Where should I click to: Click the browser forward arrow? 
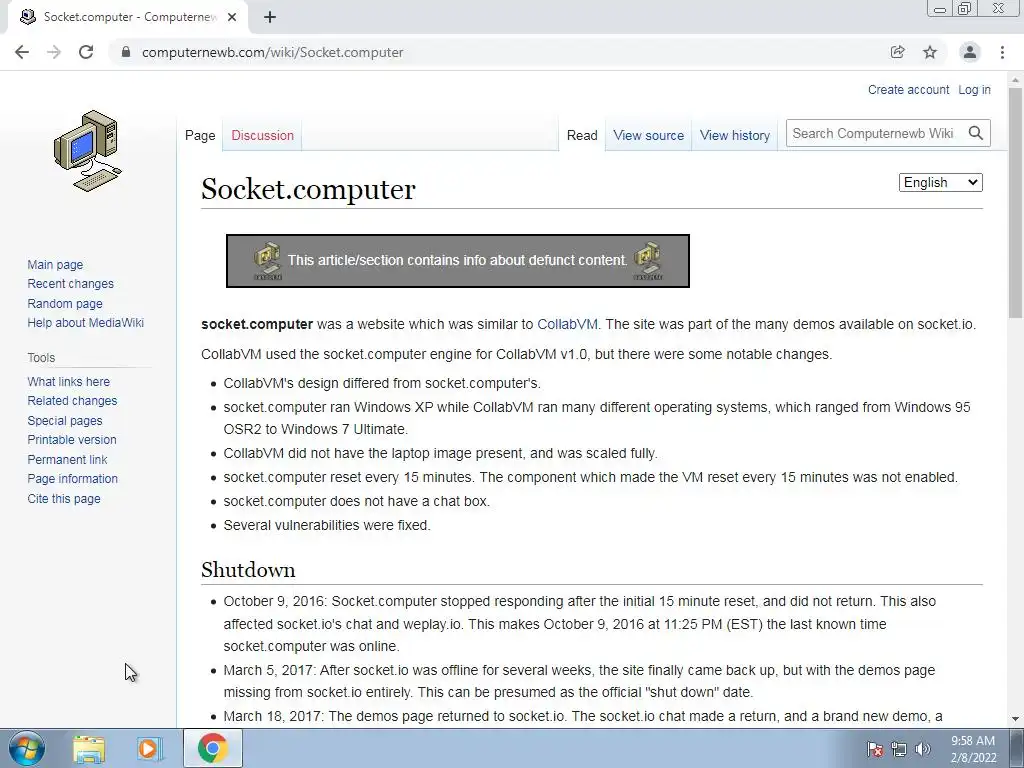54,52
